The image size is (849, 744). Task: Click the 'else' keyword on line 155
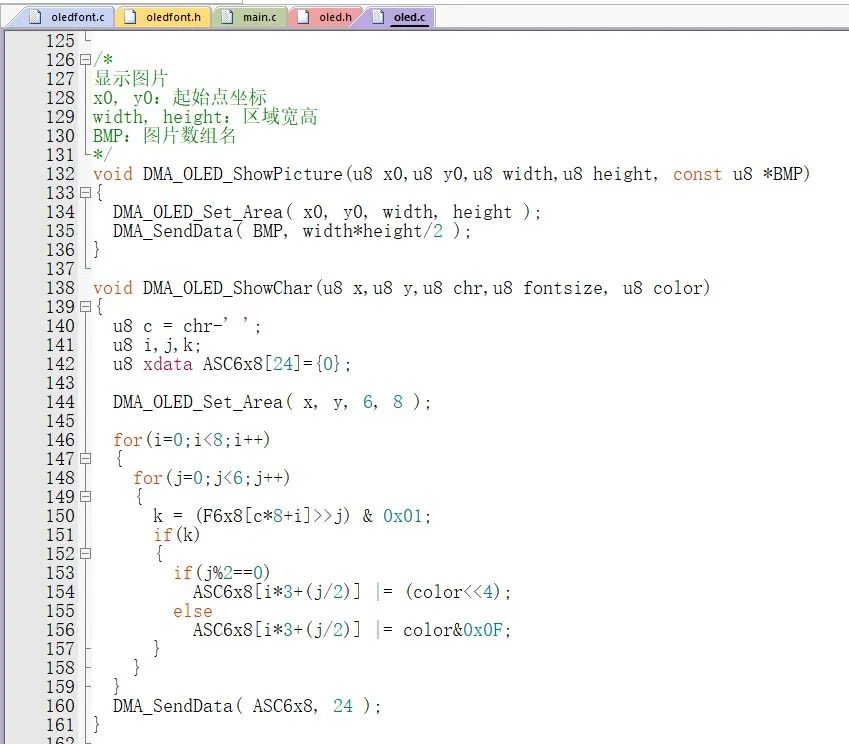tap(193, 611)
